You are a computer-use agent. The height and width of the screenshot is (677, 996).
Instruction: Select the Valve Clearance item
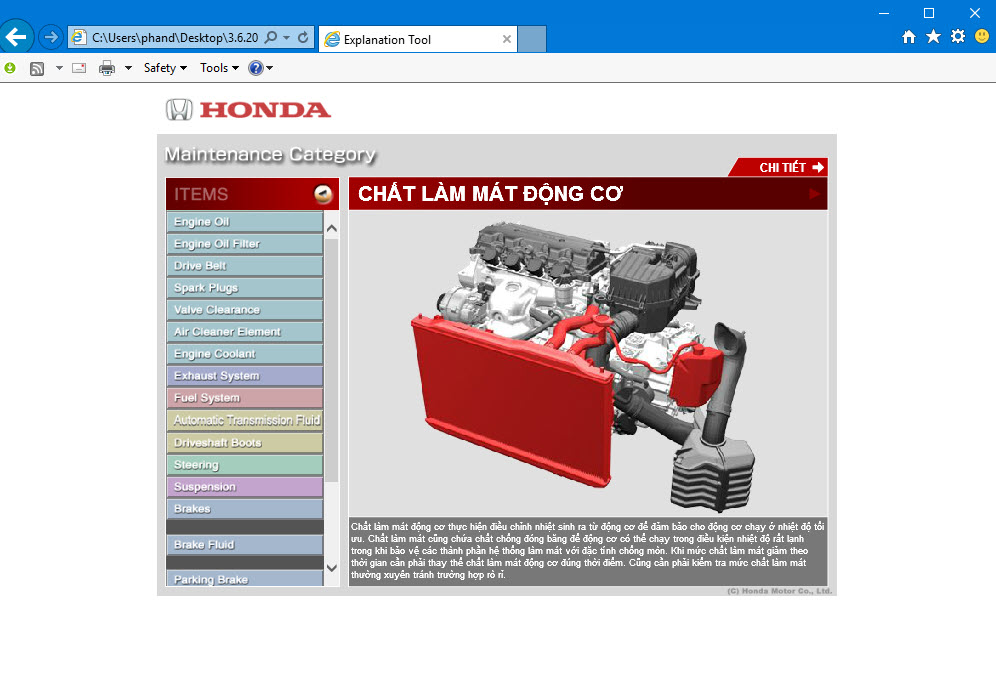pyautogui.click(x=245, y=310)
